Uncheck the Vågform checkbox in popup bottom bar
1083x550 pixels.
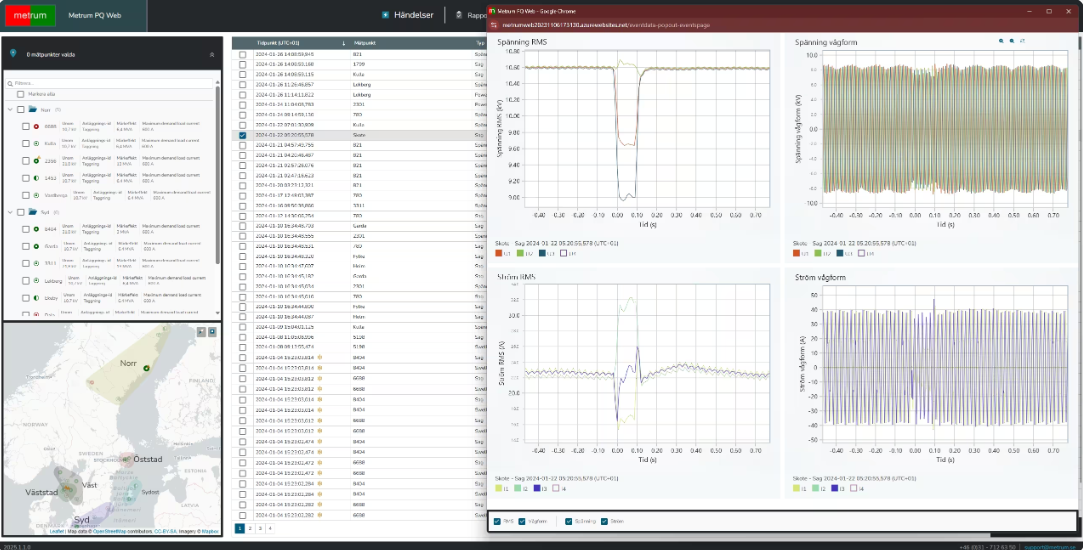522,522
